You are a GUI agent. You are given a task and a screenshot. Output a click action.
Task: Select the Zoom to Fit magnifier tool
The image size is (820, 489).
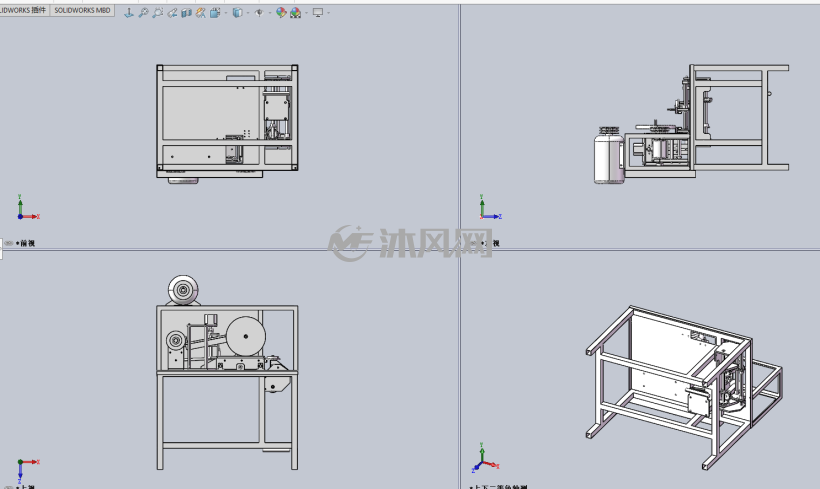(x=143, y=13)
